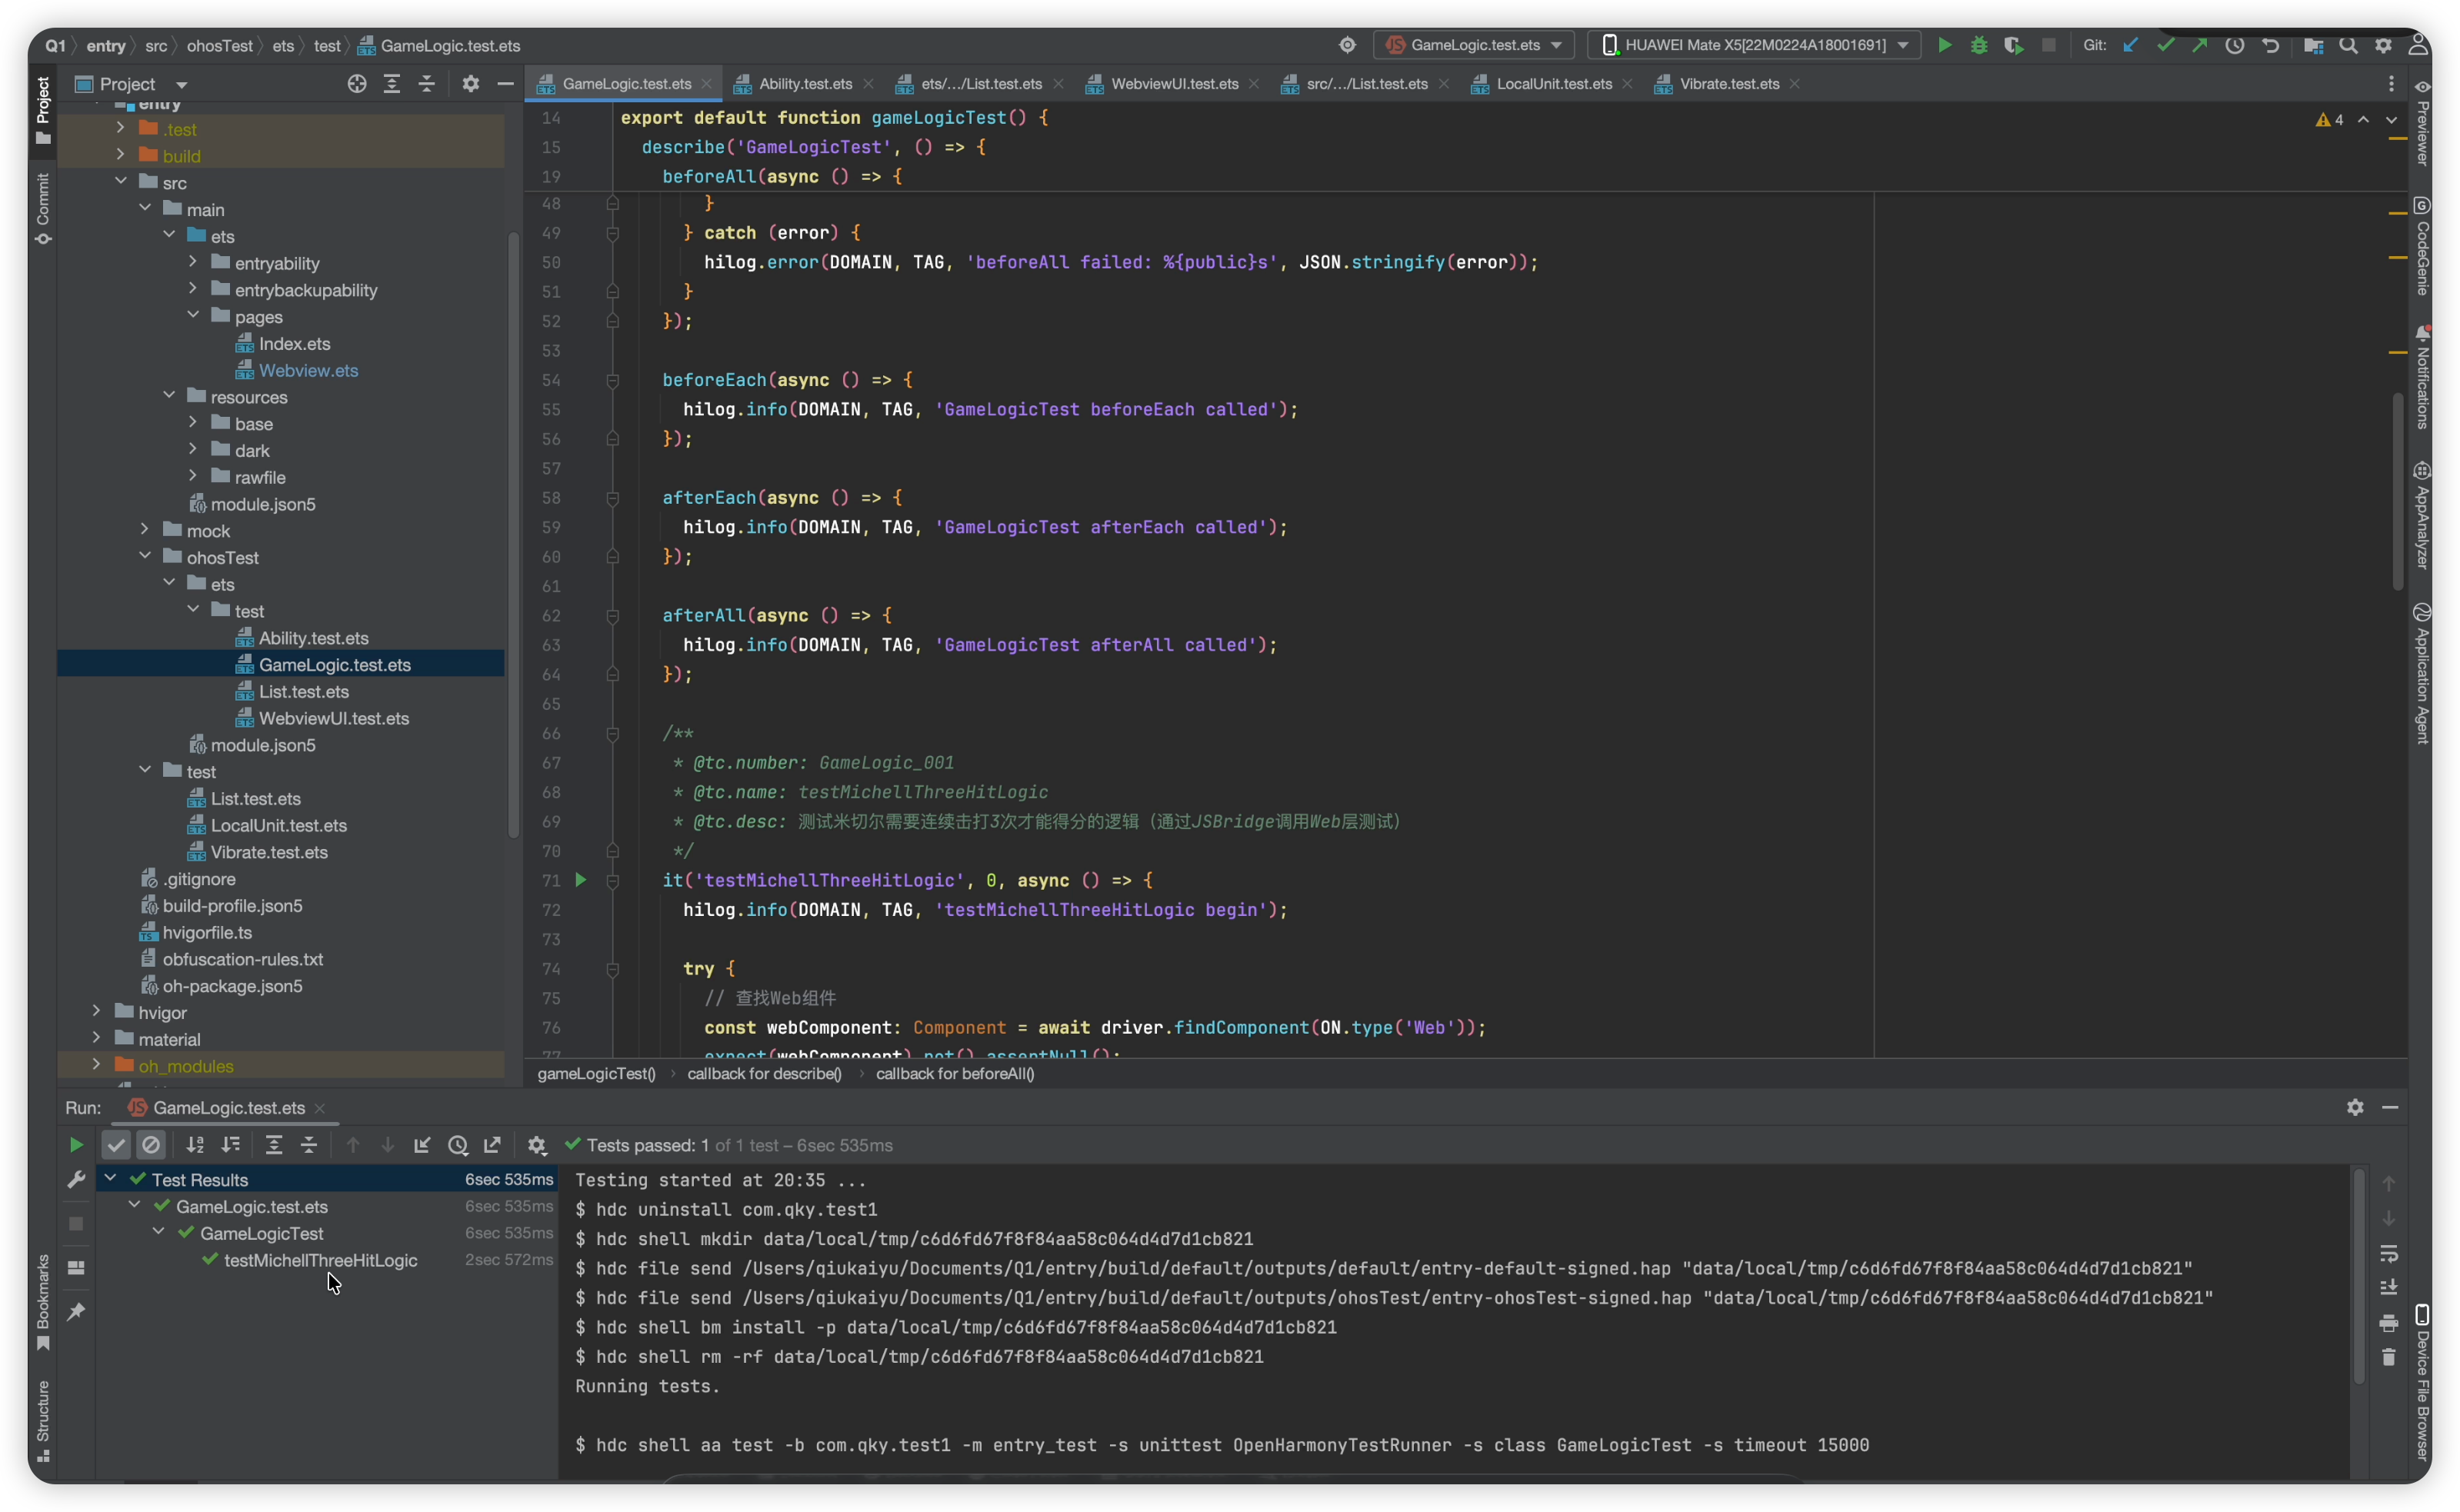Toggle the Show Ignored tests button
This screenshot has height=1512, width=2460.
(151, 1145)
